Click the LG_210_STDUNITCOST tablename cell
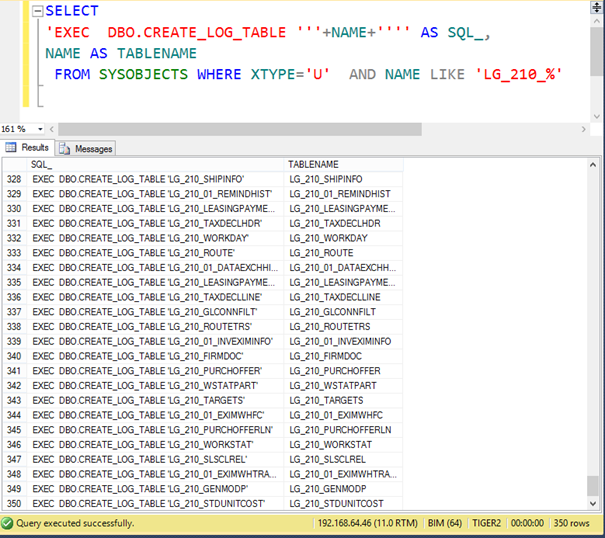The image size is (605, 538). click(x=343, y=504)
